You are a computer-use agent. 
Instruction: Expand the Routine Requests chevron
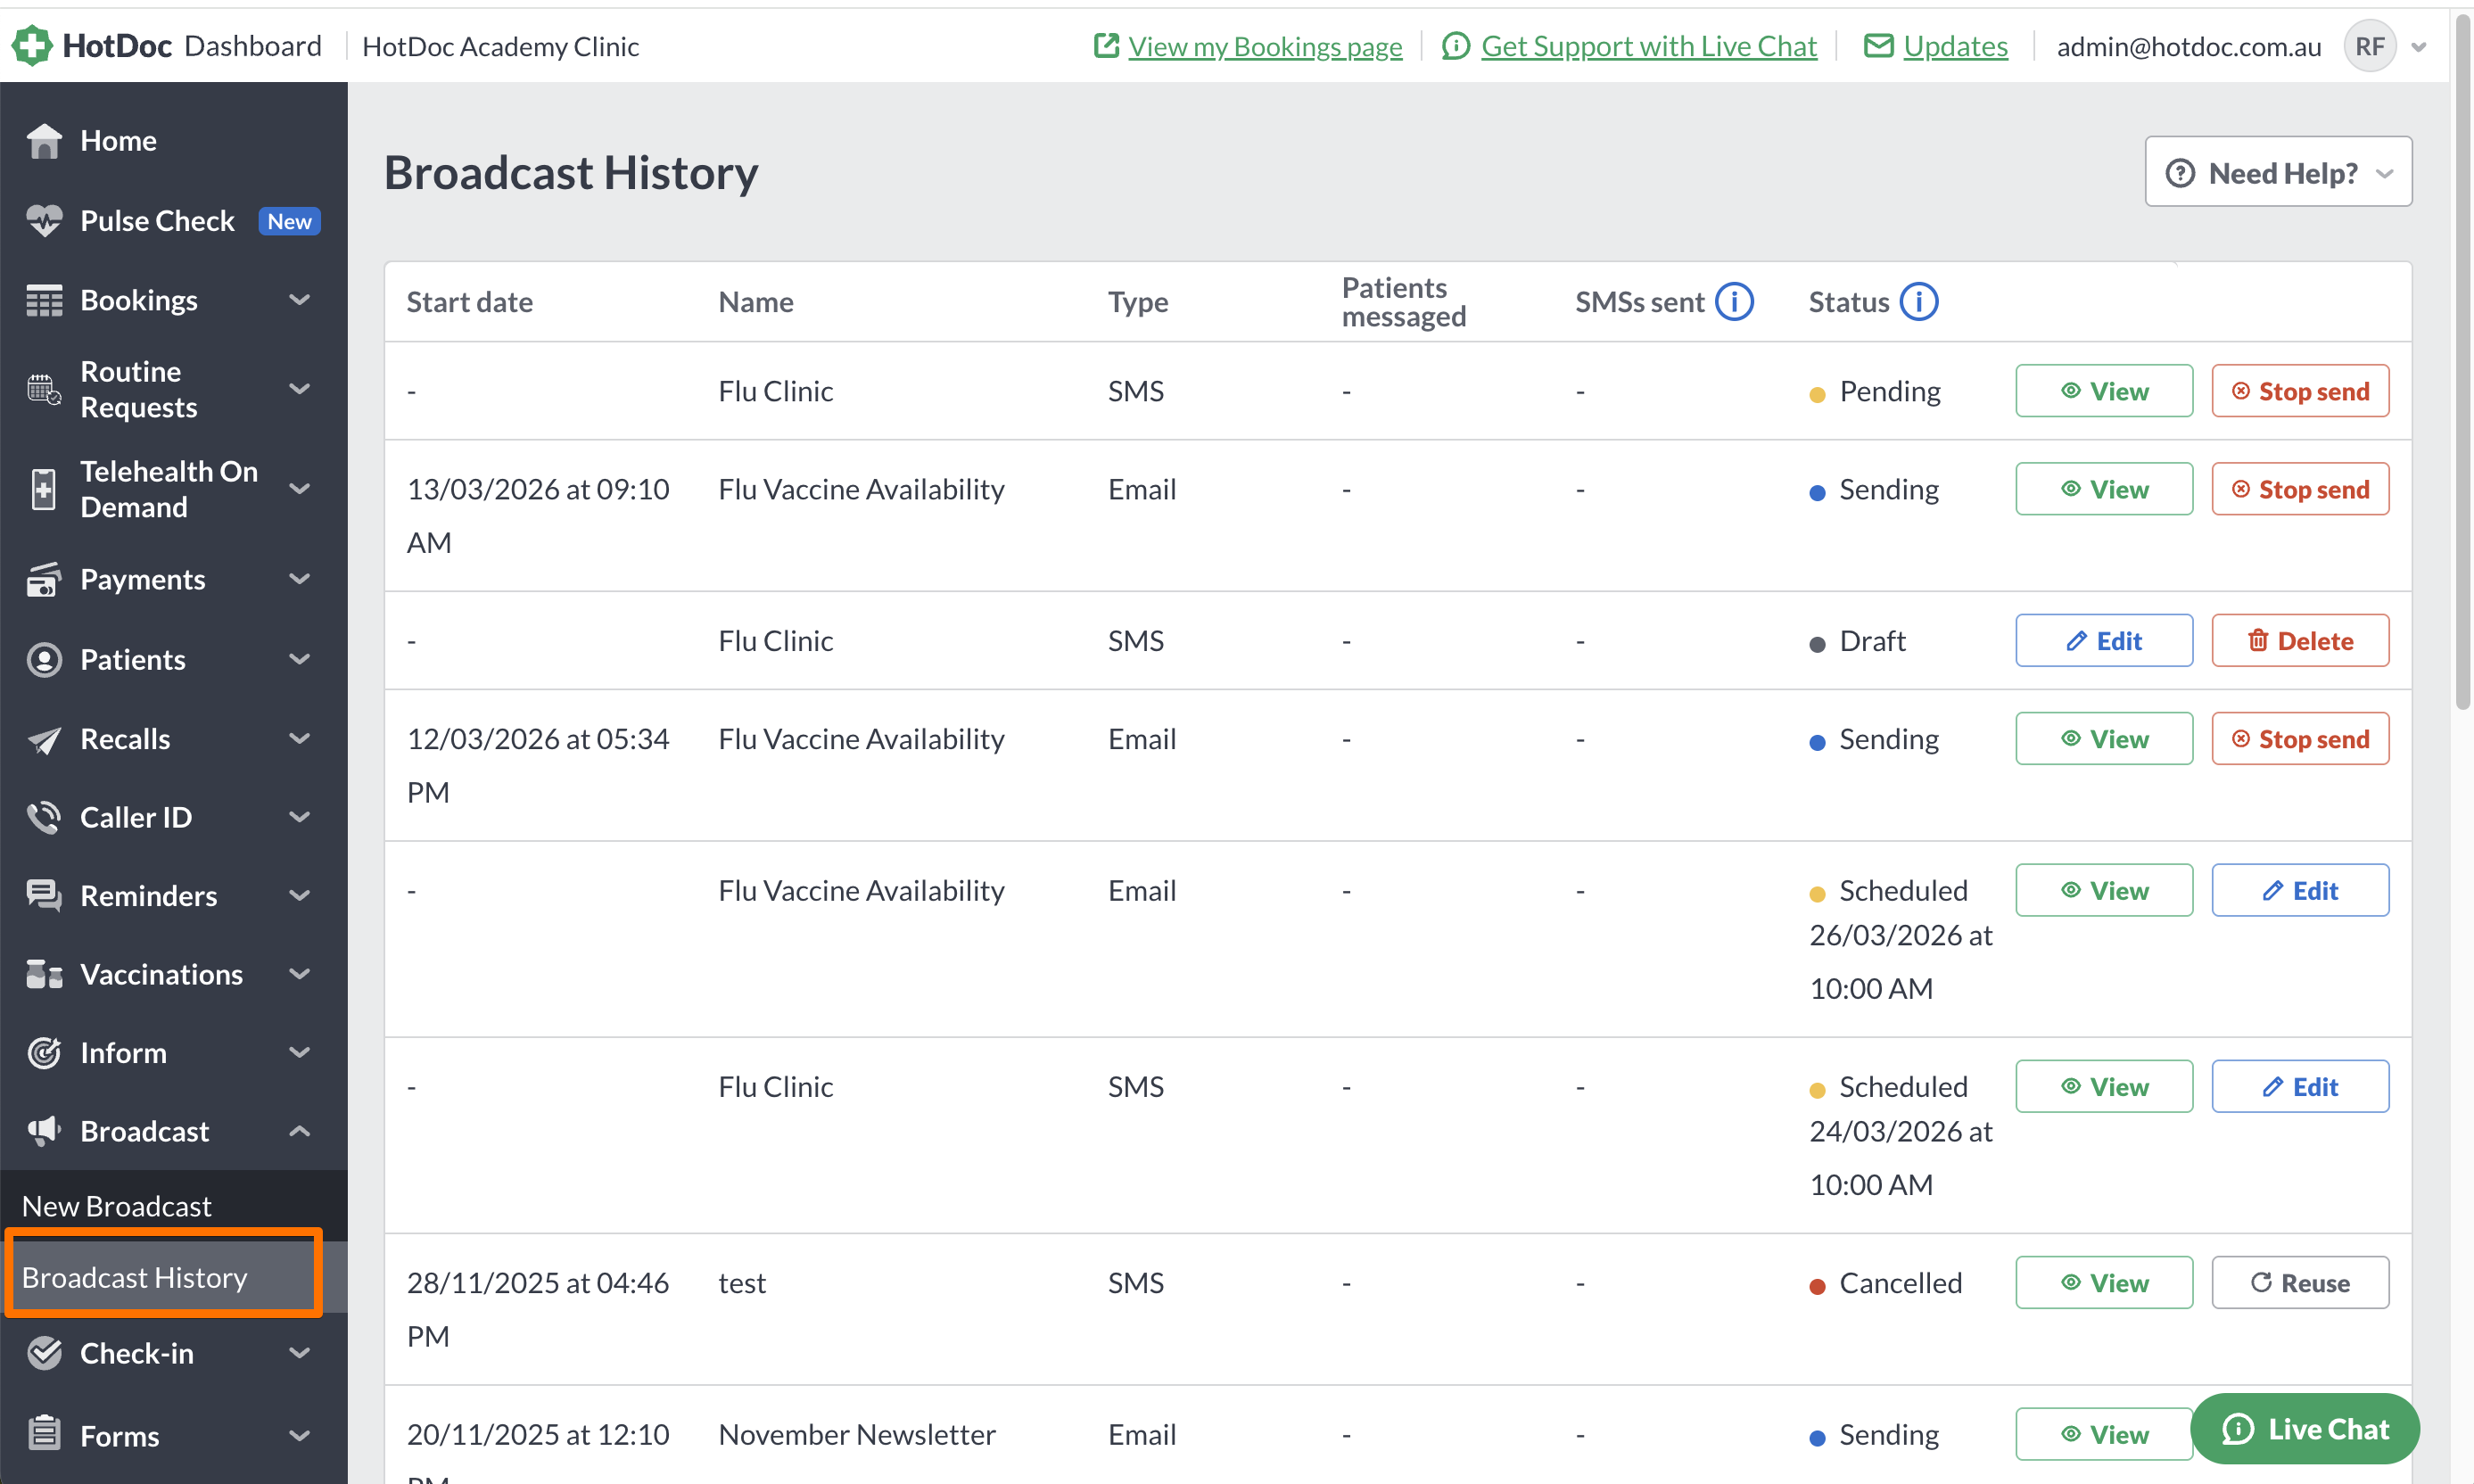pos(299,389)
